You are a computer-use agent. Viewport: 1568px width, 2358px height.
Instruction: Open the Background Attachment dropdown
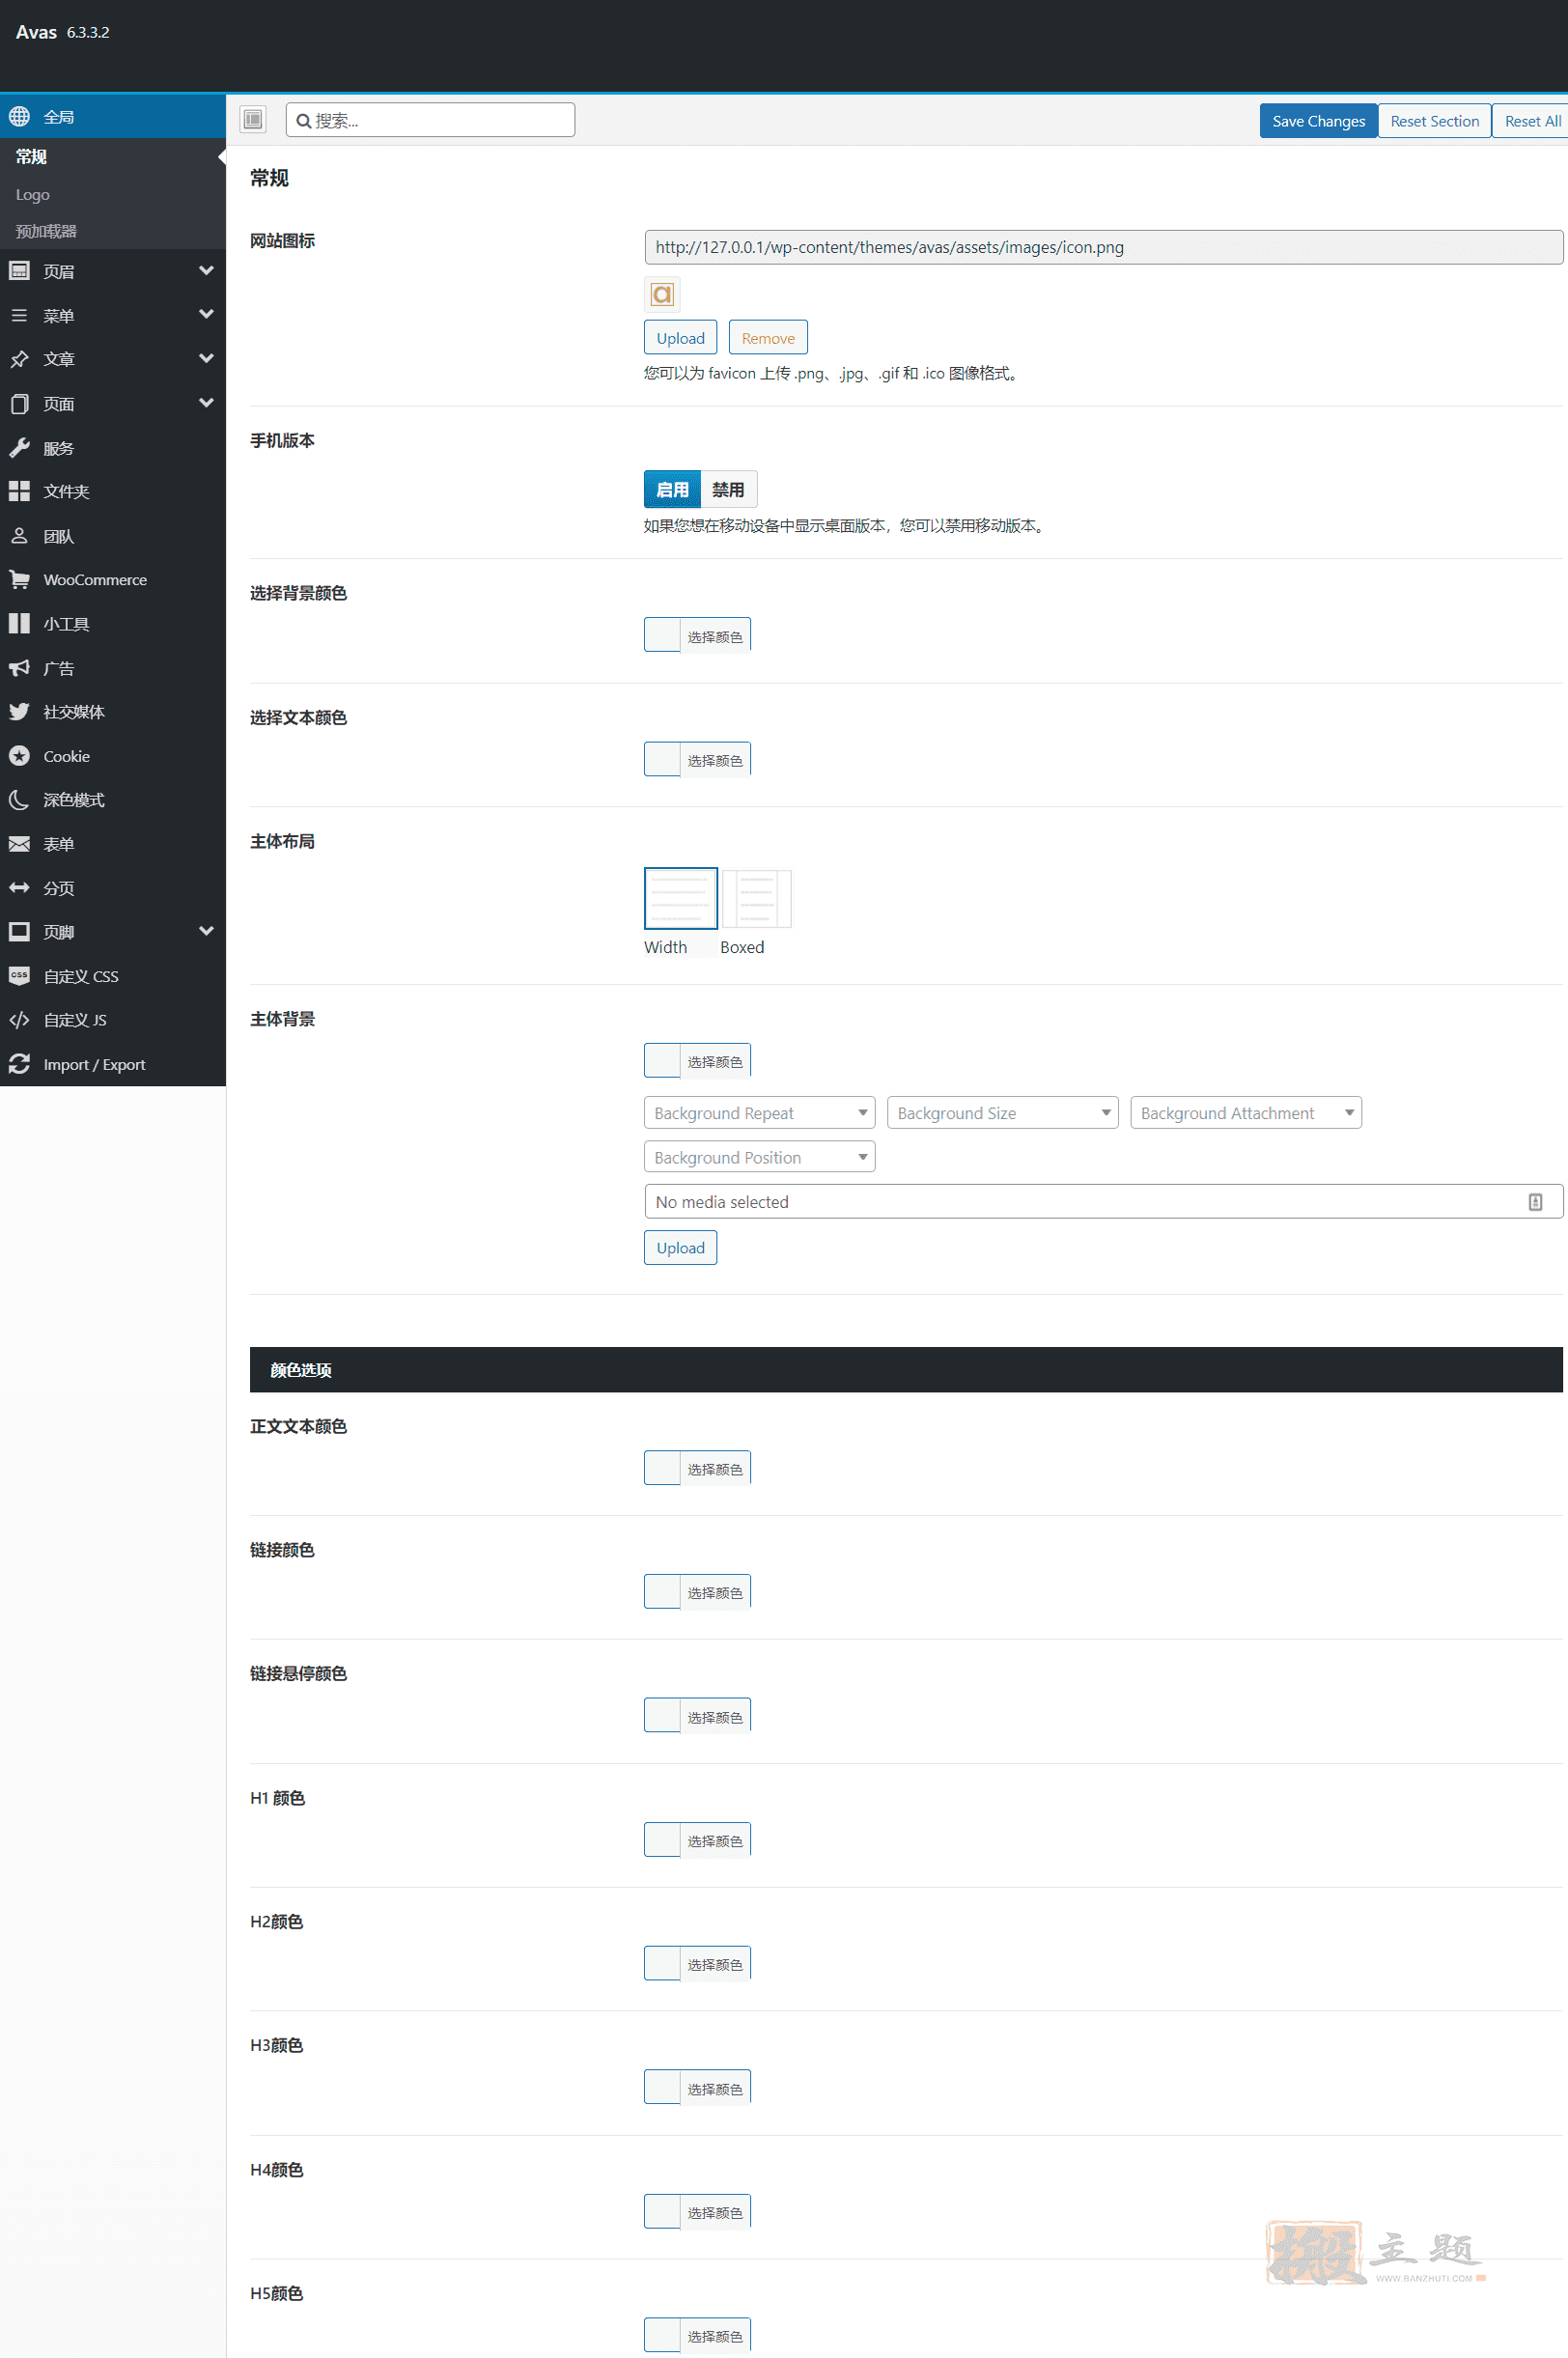[1245, 1113]
